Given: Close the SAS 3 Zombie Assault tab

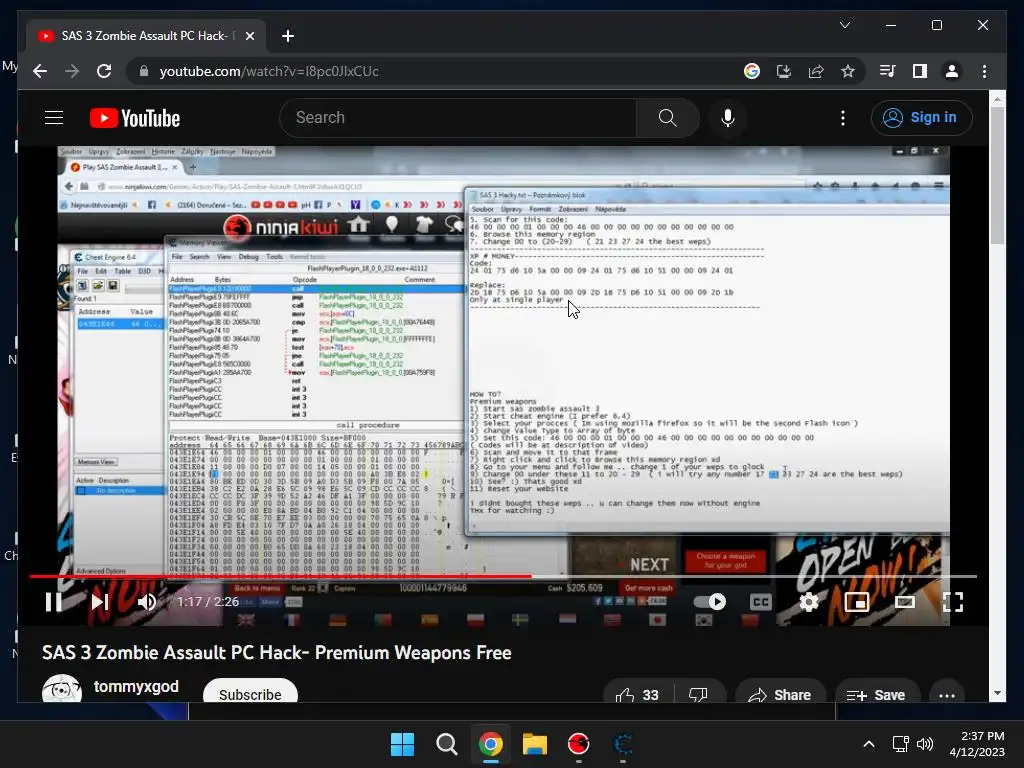Looking at the screenshot, I should pos(249,36).
